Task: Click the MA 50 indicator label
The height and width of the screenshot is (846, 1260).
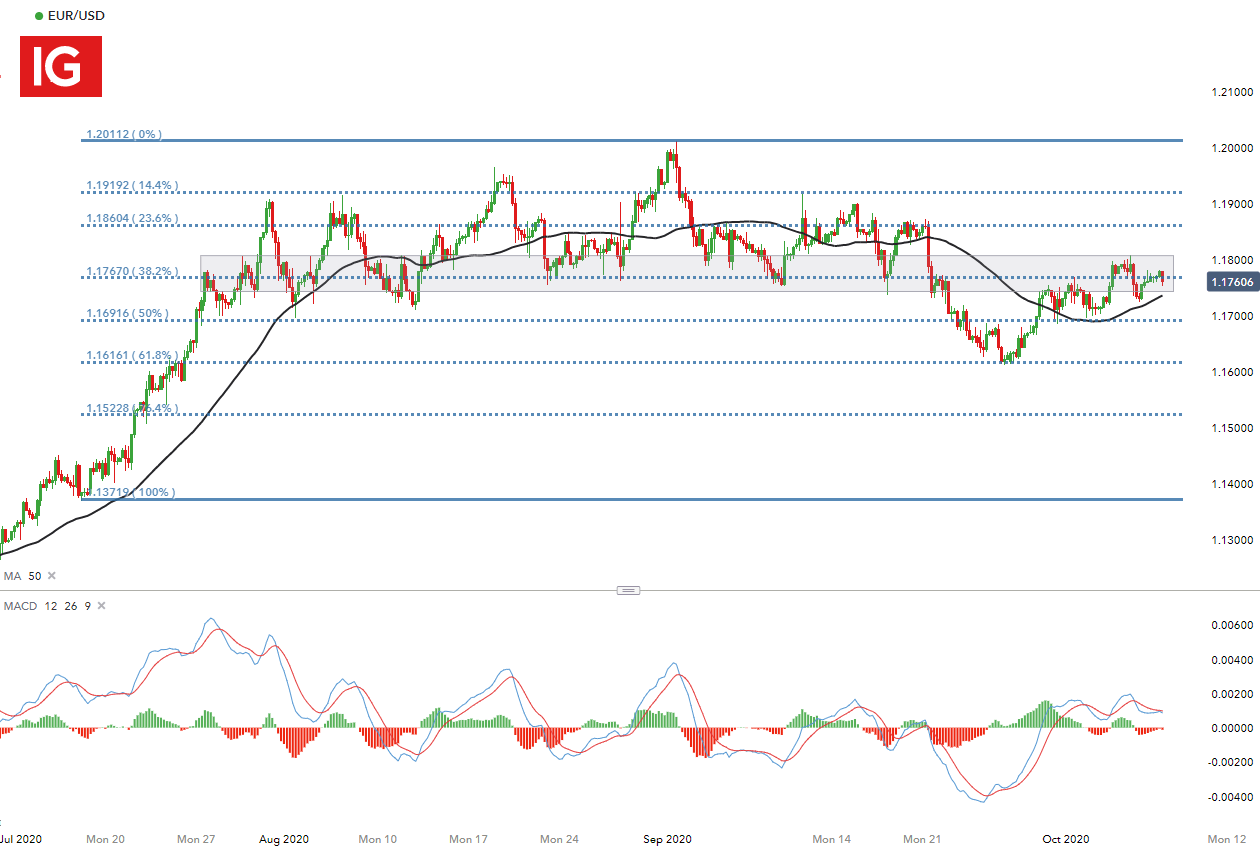Action: pyautogui.click(x=23, y=576)
